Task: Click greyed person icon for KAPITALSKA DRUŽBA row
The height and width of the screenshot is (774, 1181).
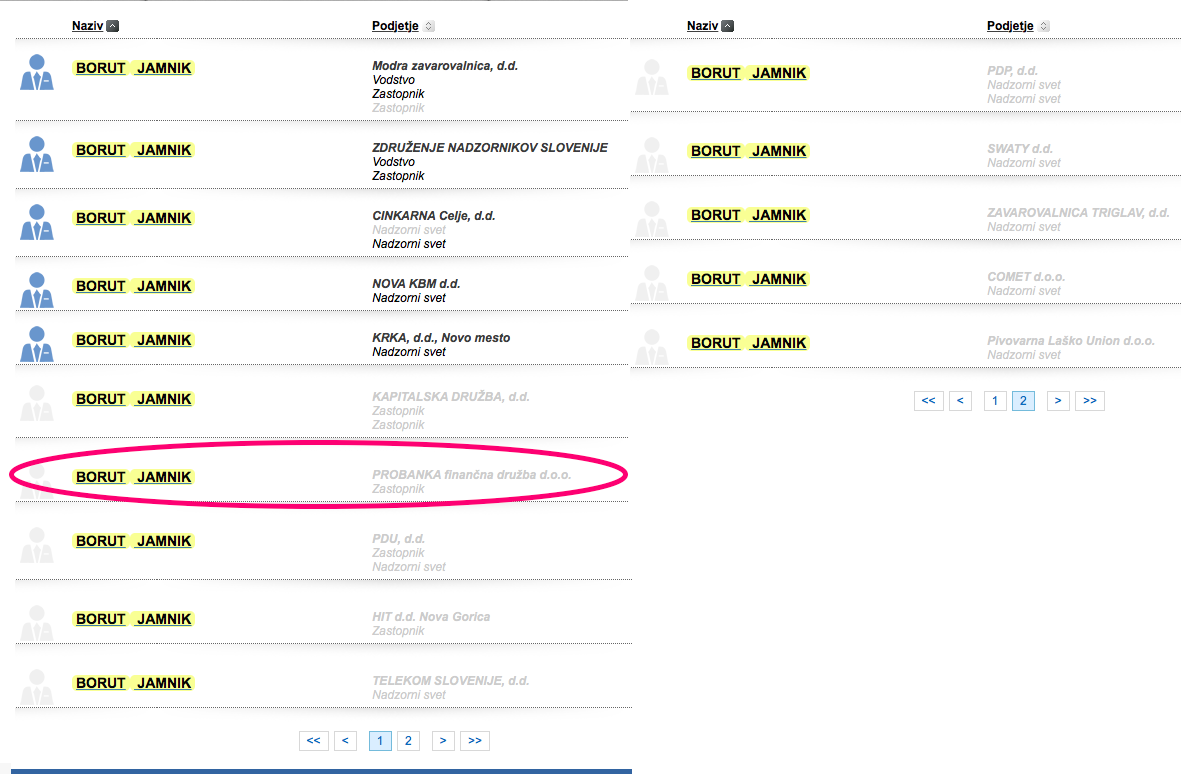Action: [37, 403]
